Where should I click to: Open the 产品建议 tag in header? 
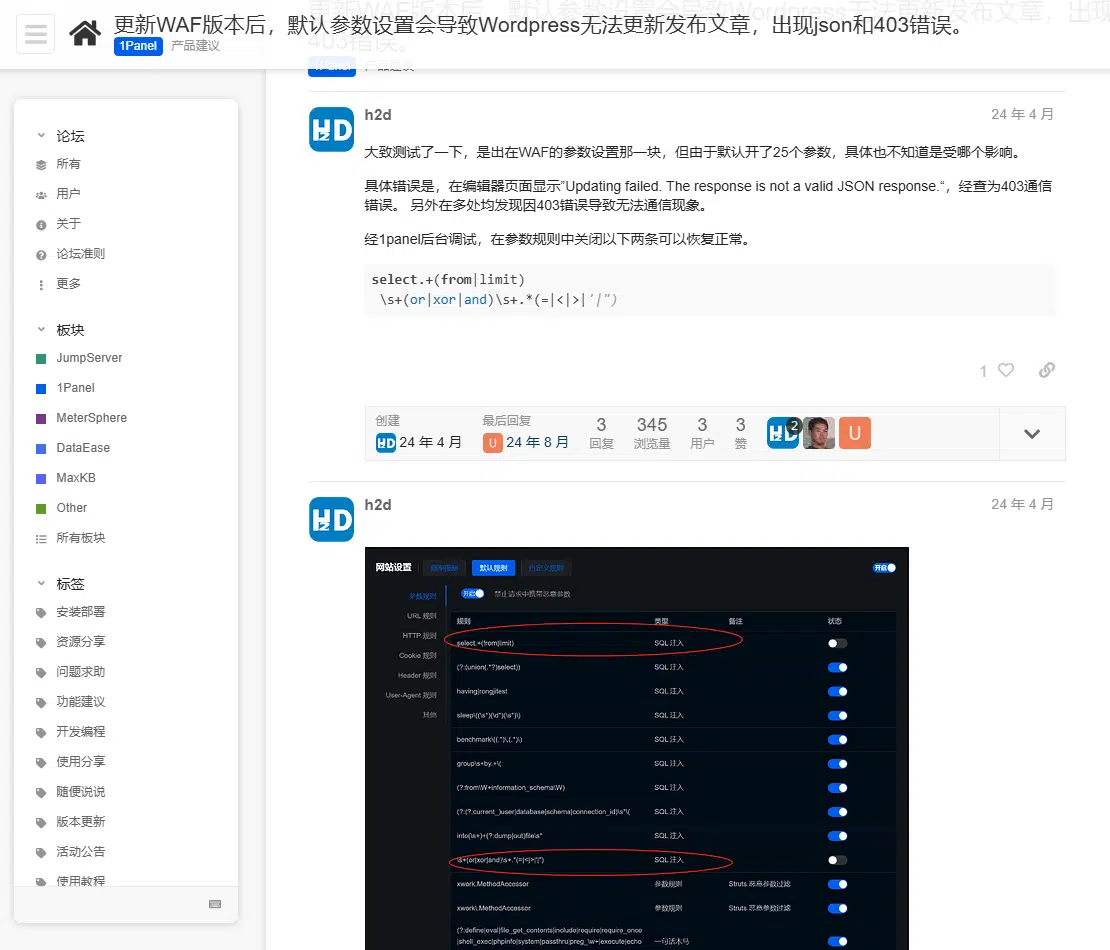[195, 46]
